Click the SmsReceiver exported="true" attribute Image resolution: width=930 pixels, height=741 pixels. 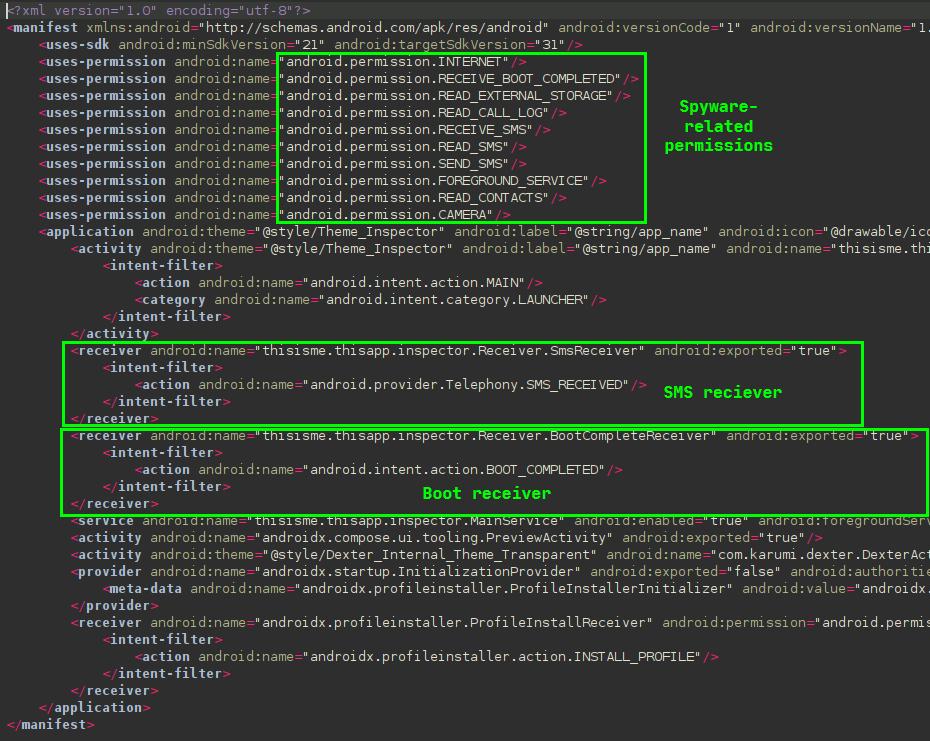pyautogui.click(x=745, y=351)
